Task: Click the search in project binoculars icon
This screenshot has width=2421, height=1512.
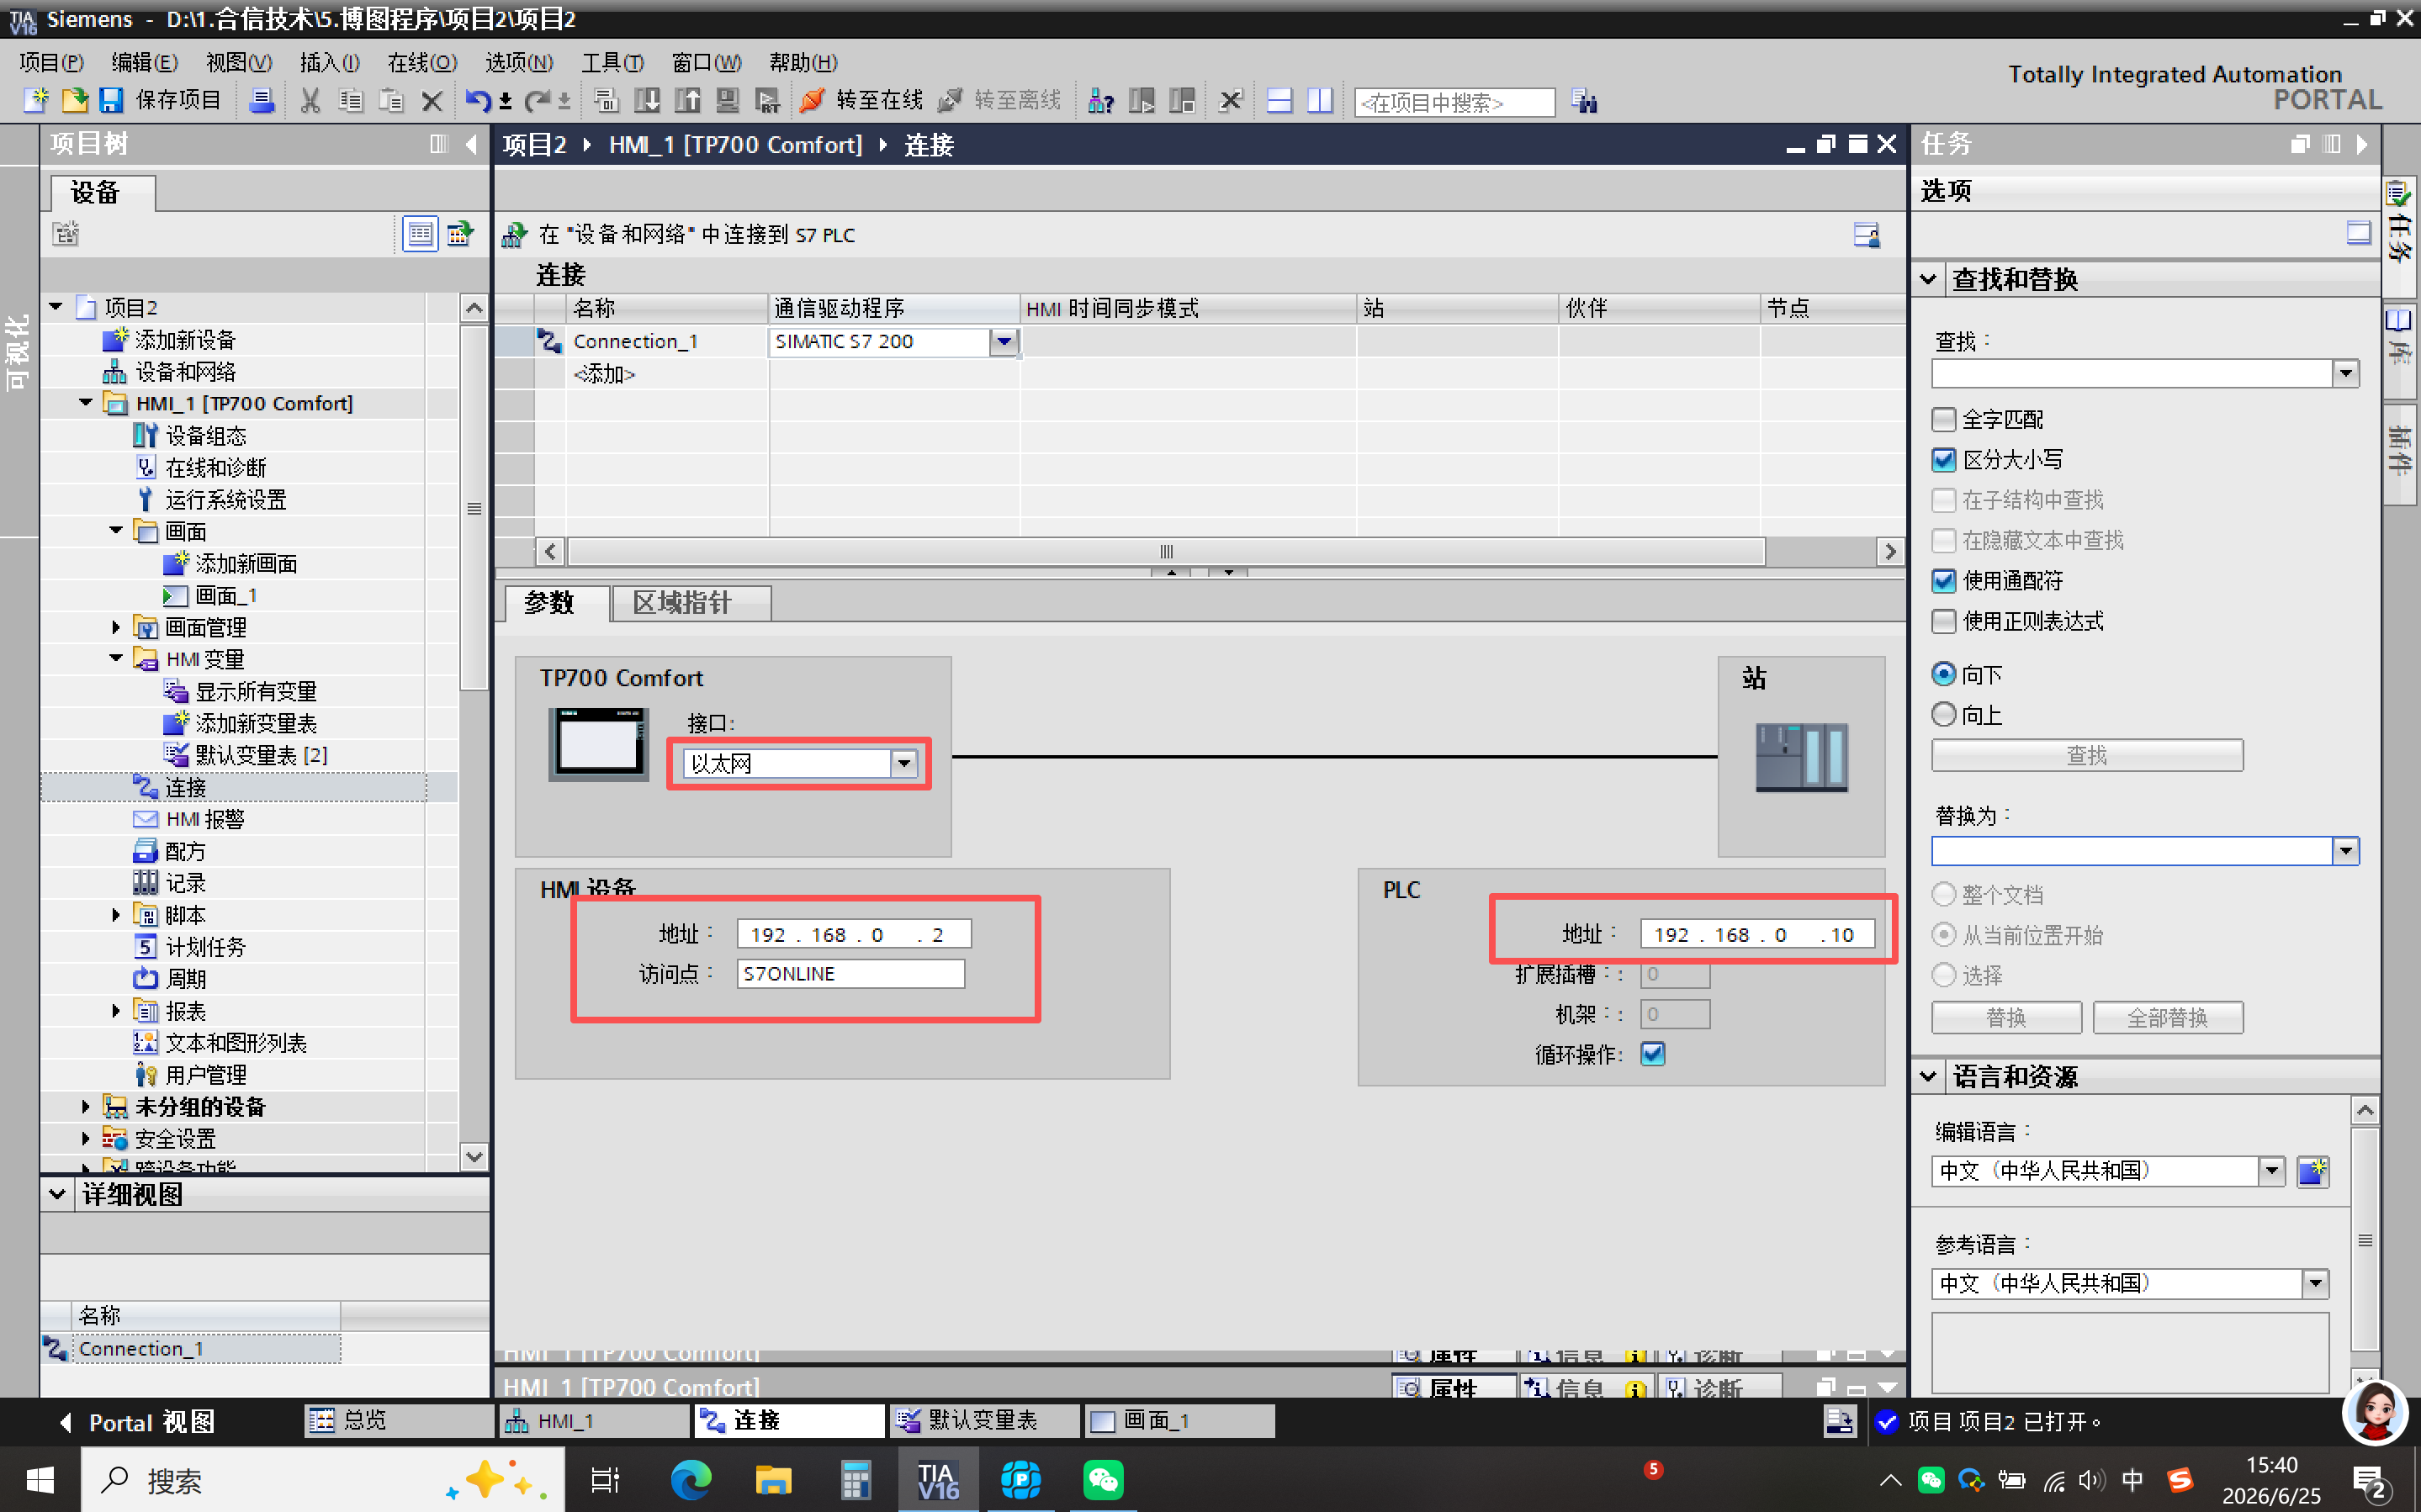Action: coord(1584,101)
